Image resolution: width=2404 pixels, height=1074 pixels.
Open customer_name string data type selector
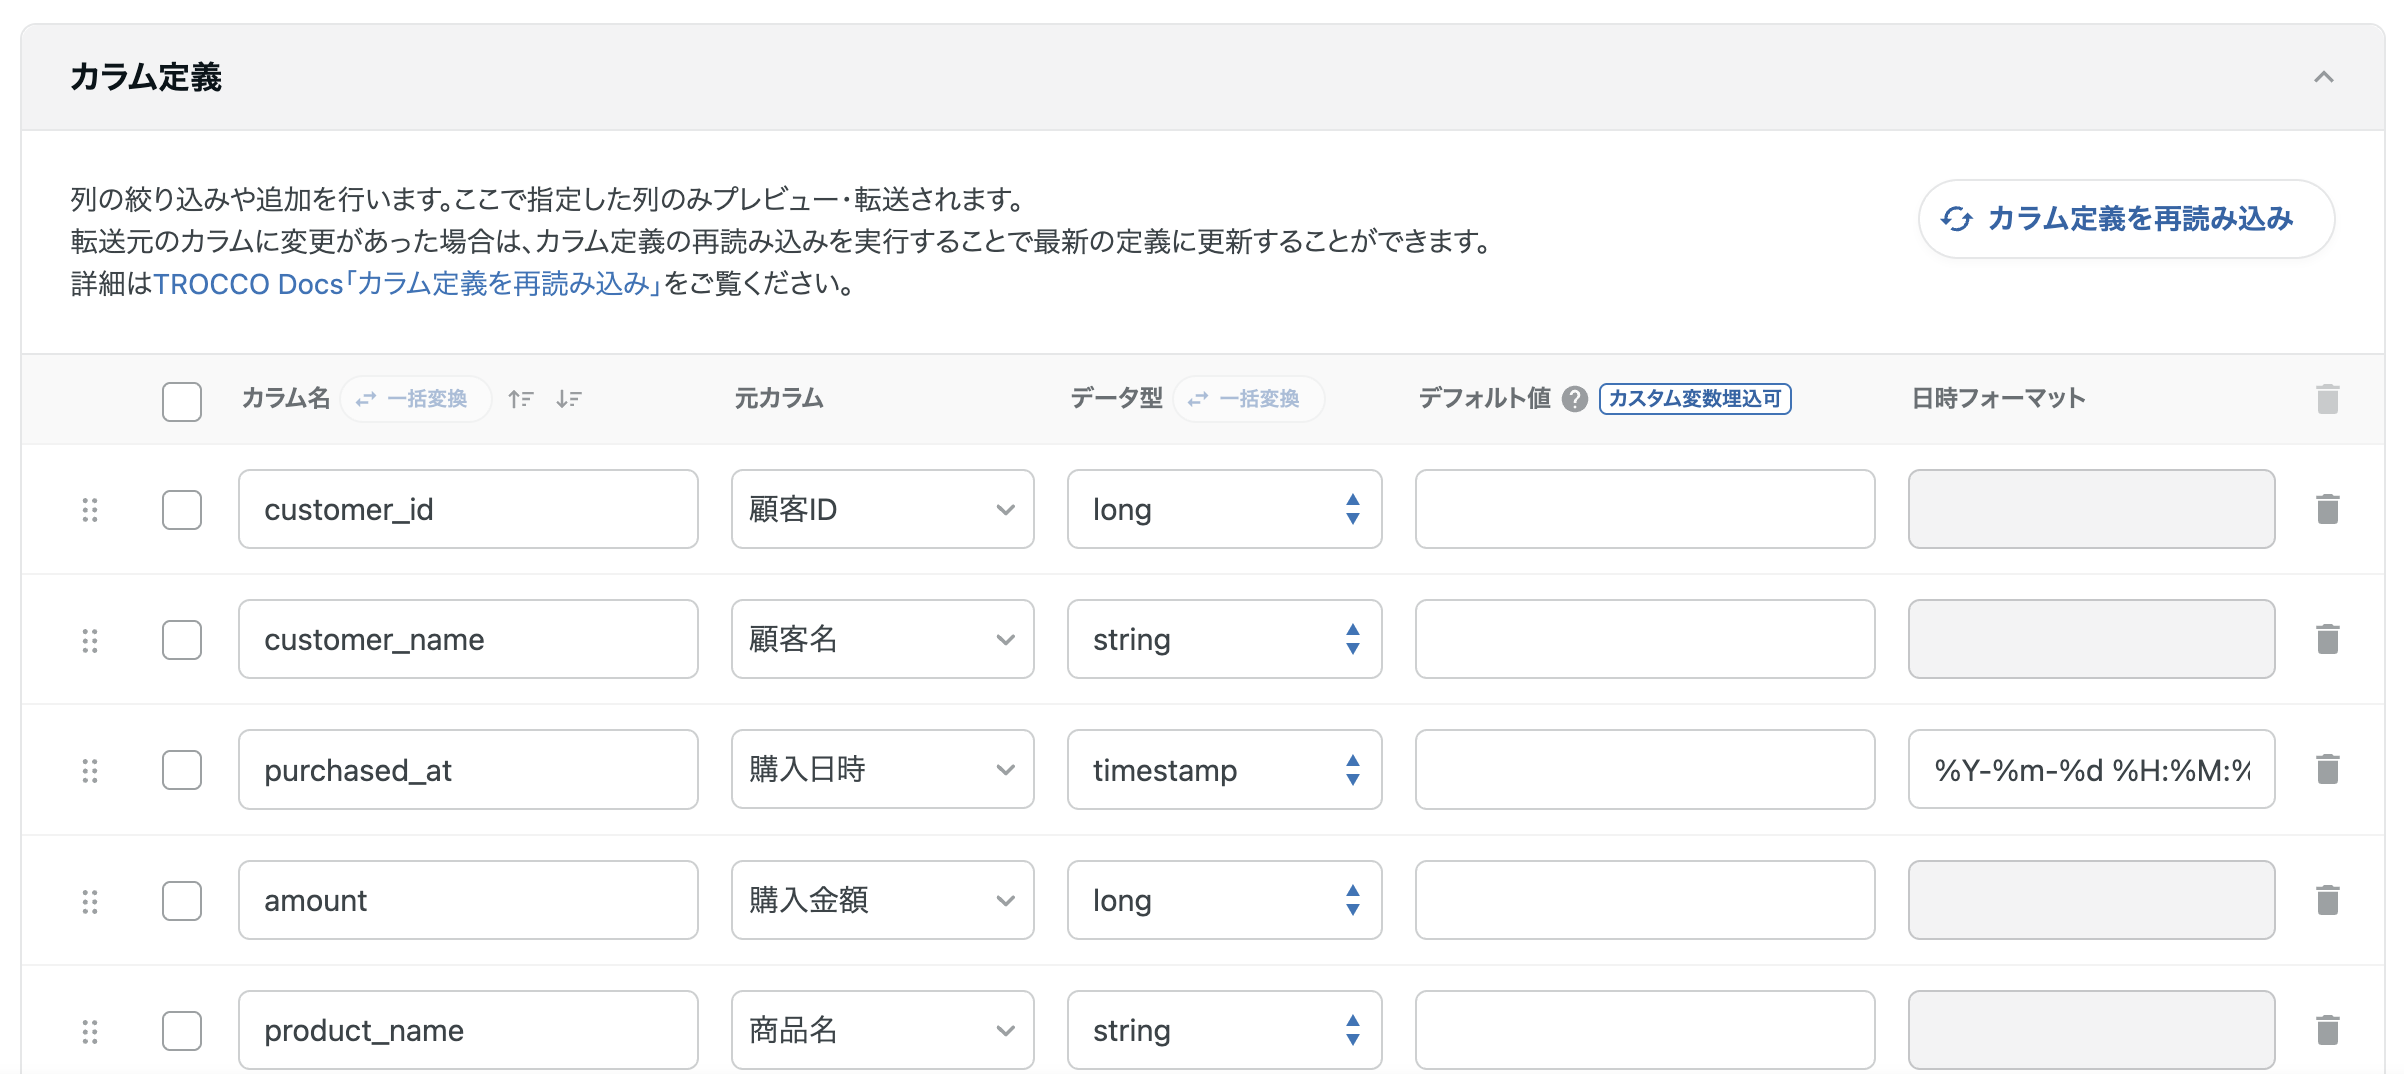[x=1225, y=639]
